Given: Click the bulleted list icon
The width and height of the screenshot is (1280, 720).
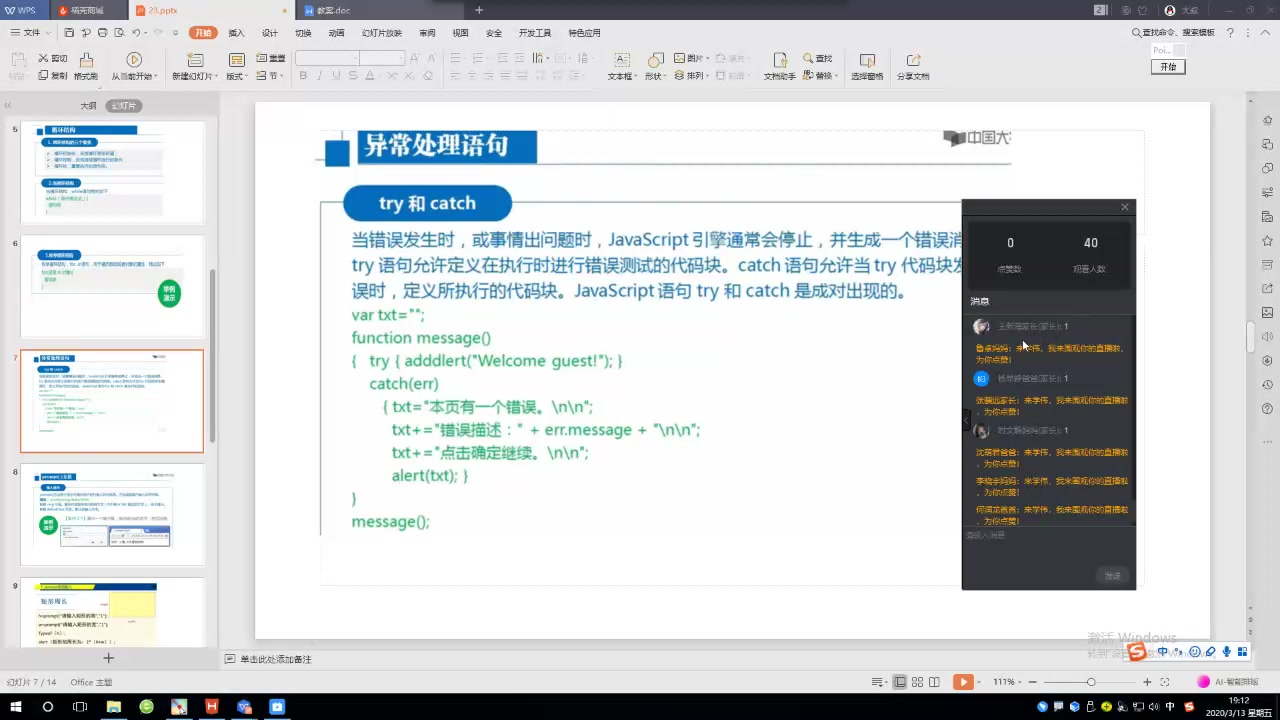Looking at the screenshot, I should coord(455,59).
